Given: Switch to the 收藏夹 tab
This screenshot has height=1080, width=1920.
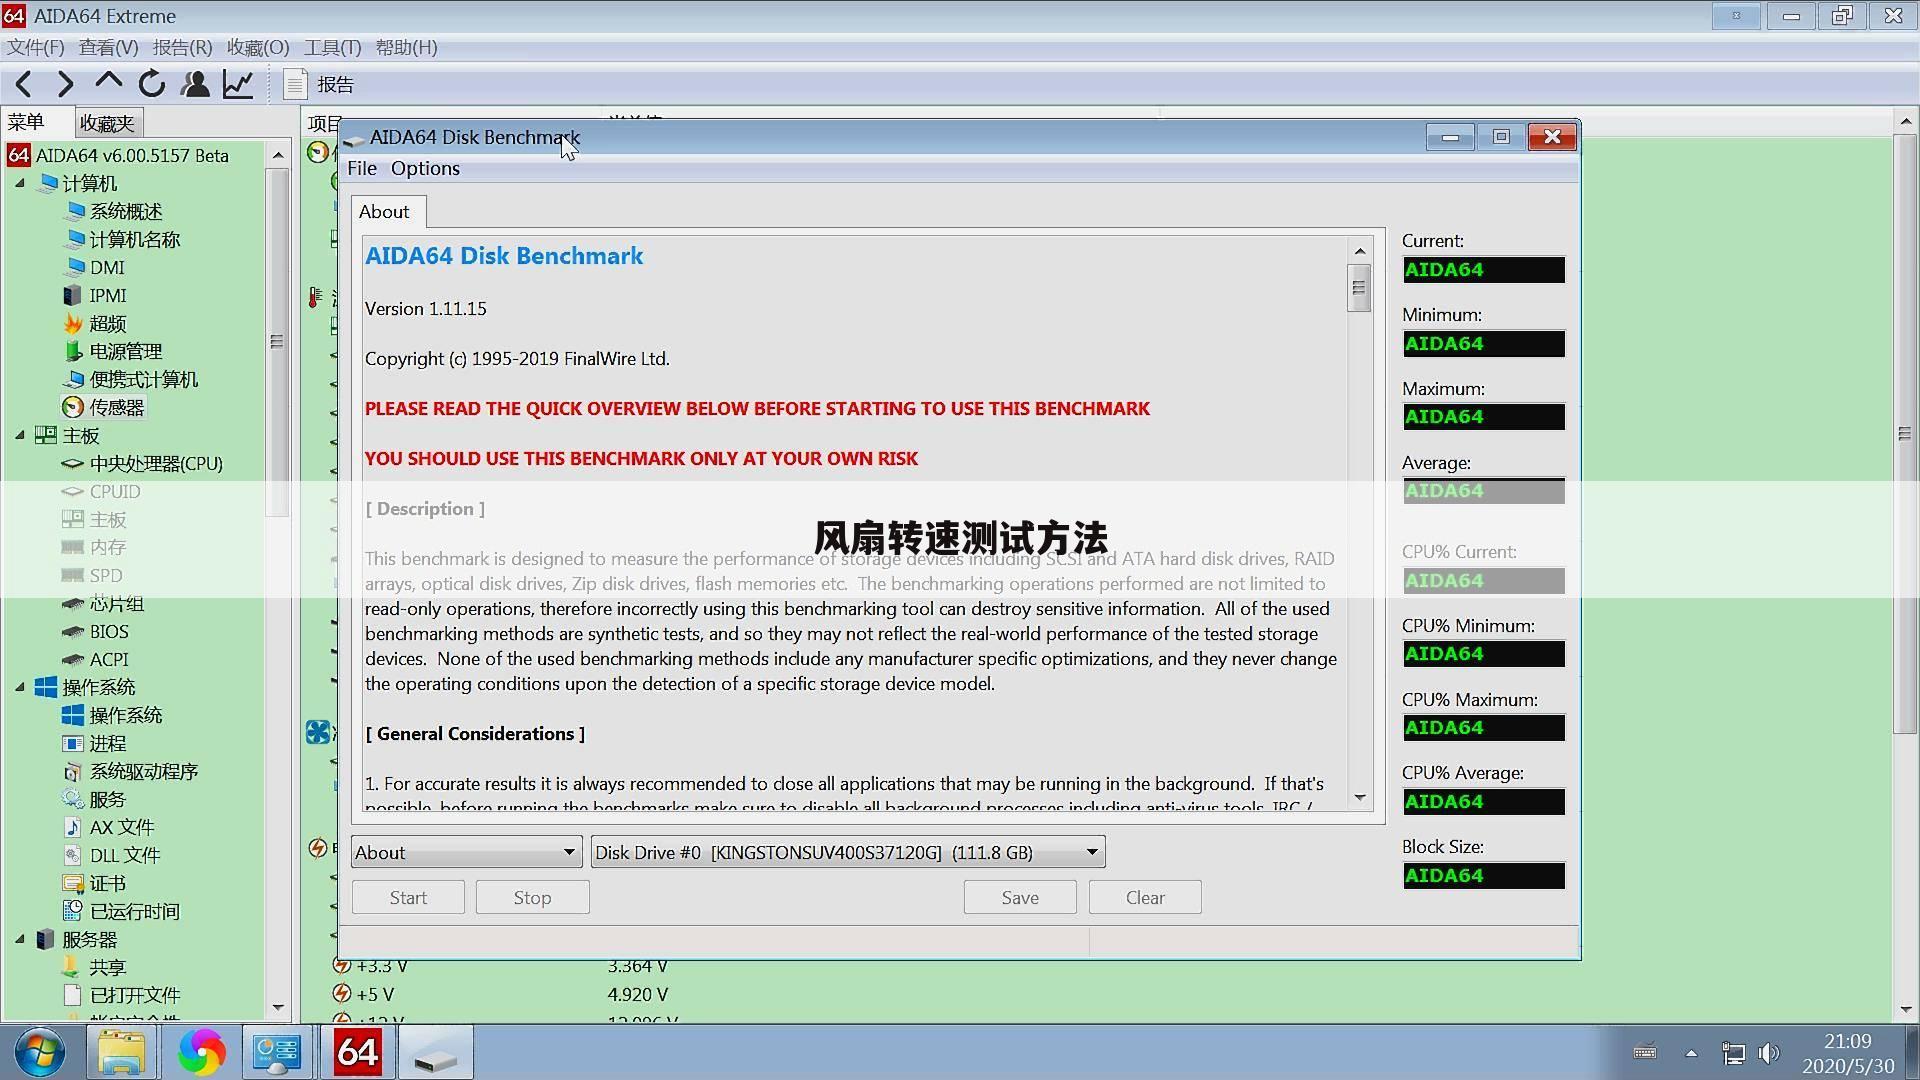Looking at the screenshot, I should pos(108,123).
